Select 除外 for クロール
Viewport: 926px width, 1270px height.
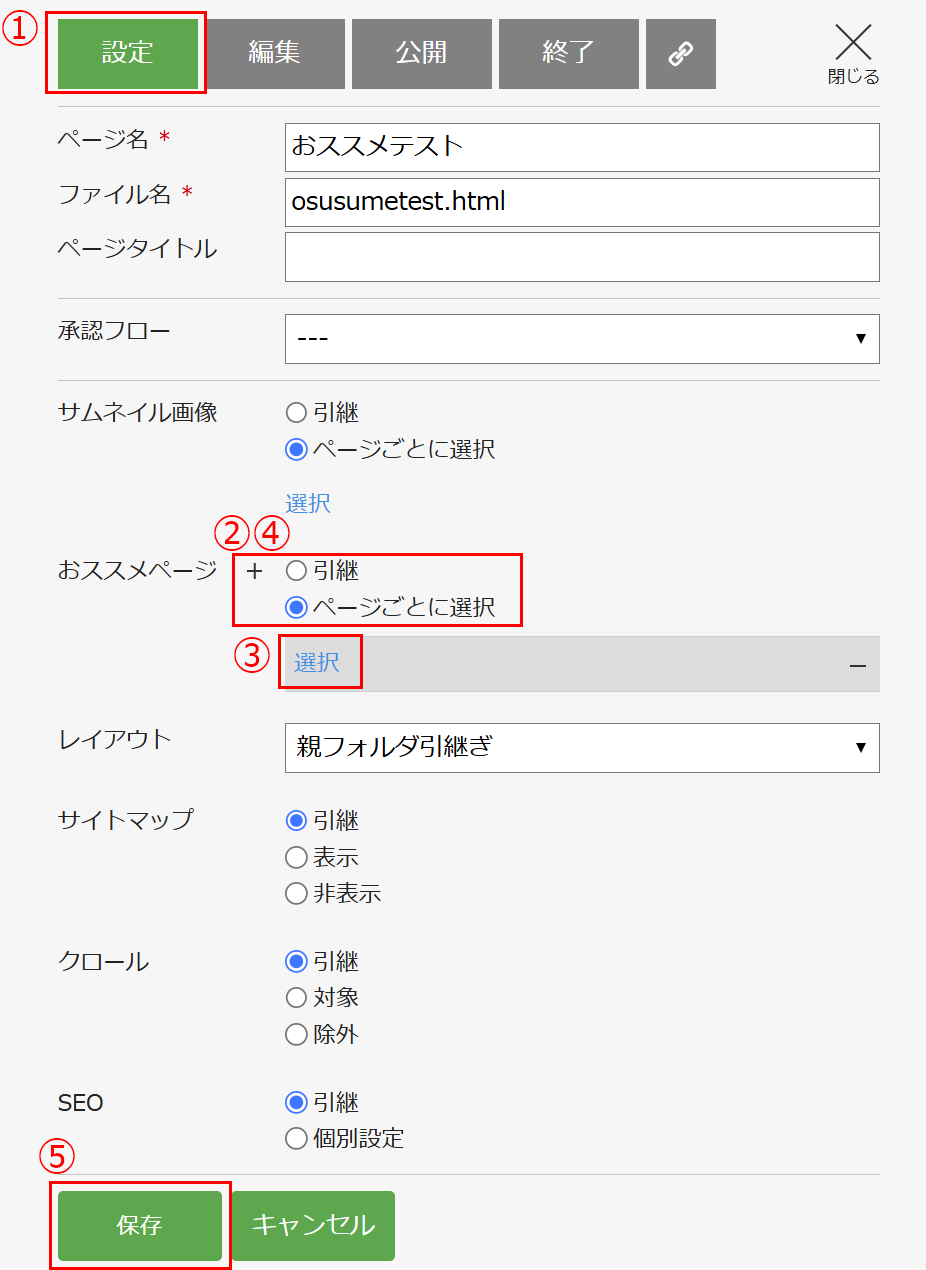296,1034
